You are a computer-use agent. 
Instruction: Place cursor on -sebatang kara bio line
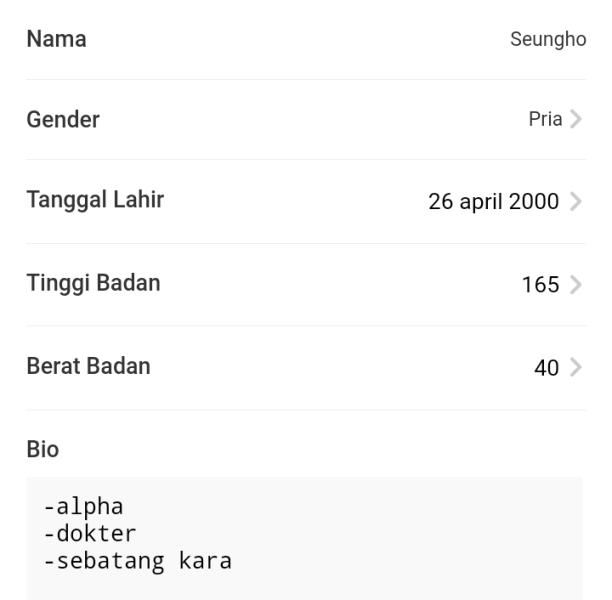pos(138,562)
